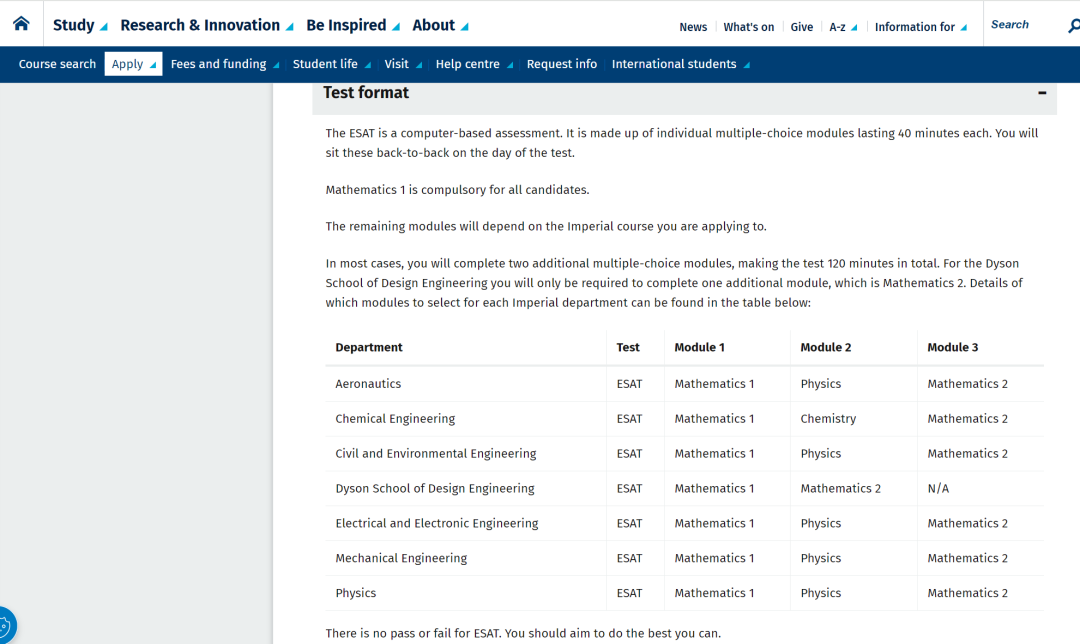Click 'Mathematics 1 is compulsory' sentence
The height and width of the screenshot is (644, 1080).
pyautogui.click(x=457, y=189)
